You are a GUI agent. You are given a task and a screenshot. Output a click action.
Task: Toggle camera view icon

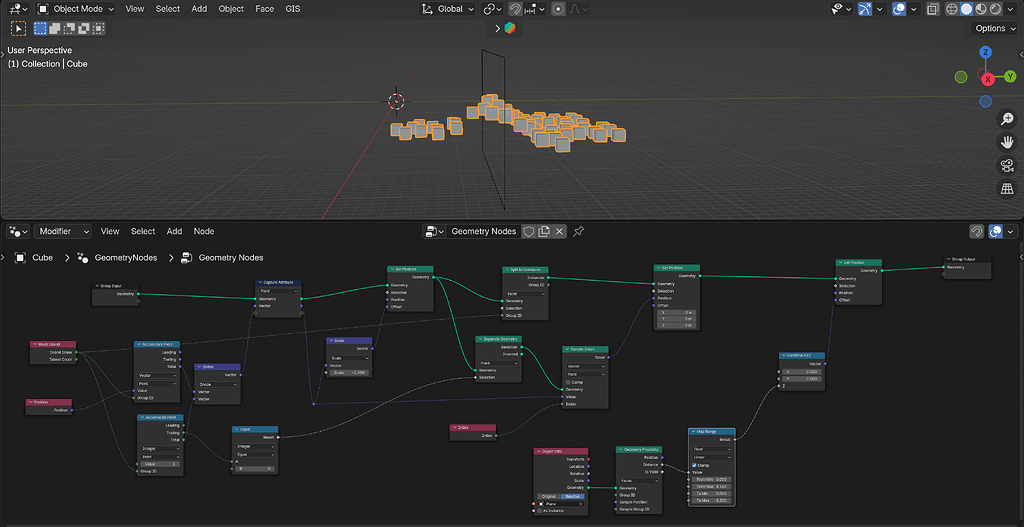[x=1007, y=165]
